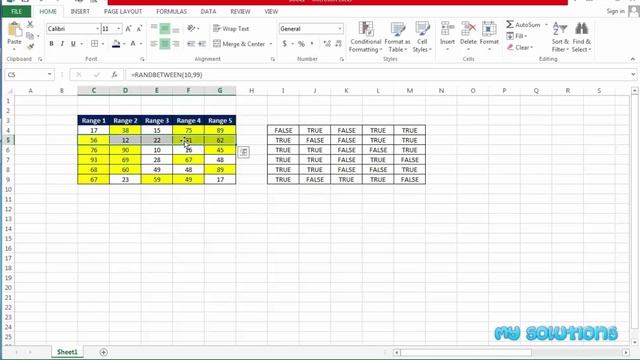
Task: Click Merge & Center button
Action: [239, 44]
